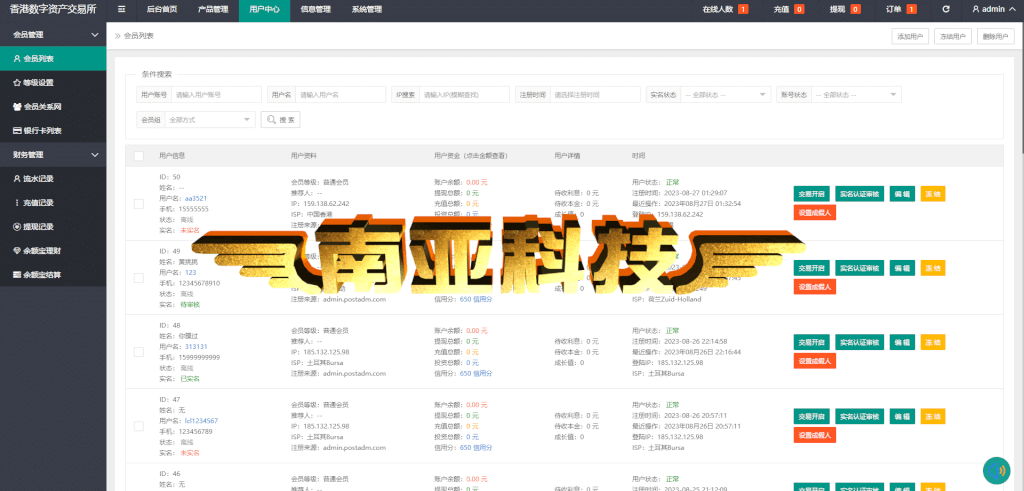Focus the 用户账号 input field
Viewport: 1024px width, 491px height.
coord(216,95)
